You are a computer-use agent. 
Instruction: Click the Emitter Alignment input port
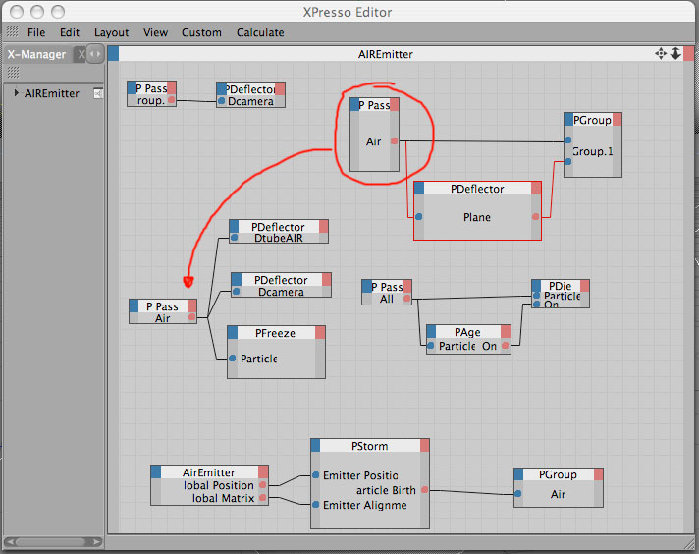click(316, 505)
